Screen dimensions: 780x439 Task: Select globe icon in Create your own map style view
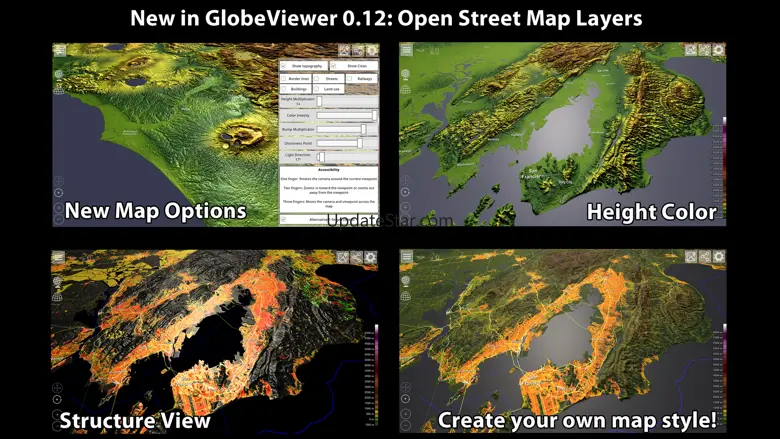[x=406, y=281]
